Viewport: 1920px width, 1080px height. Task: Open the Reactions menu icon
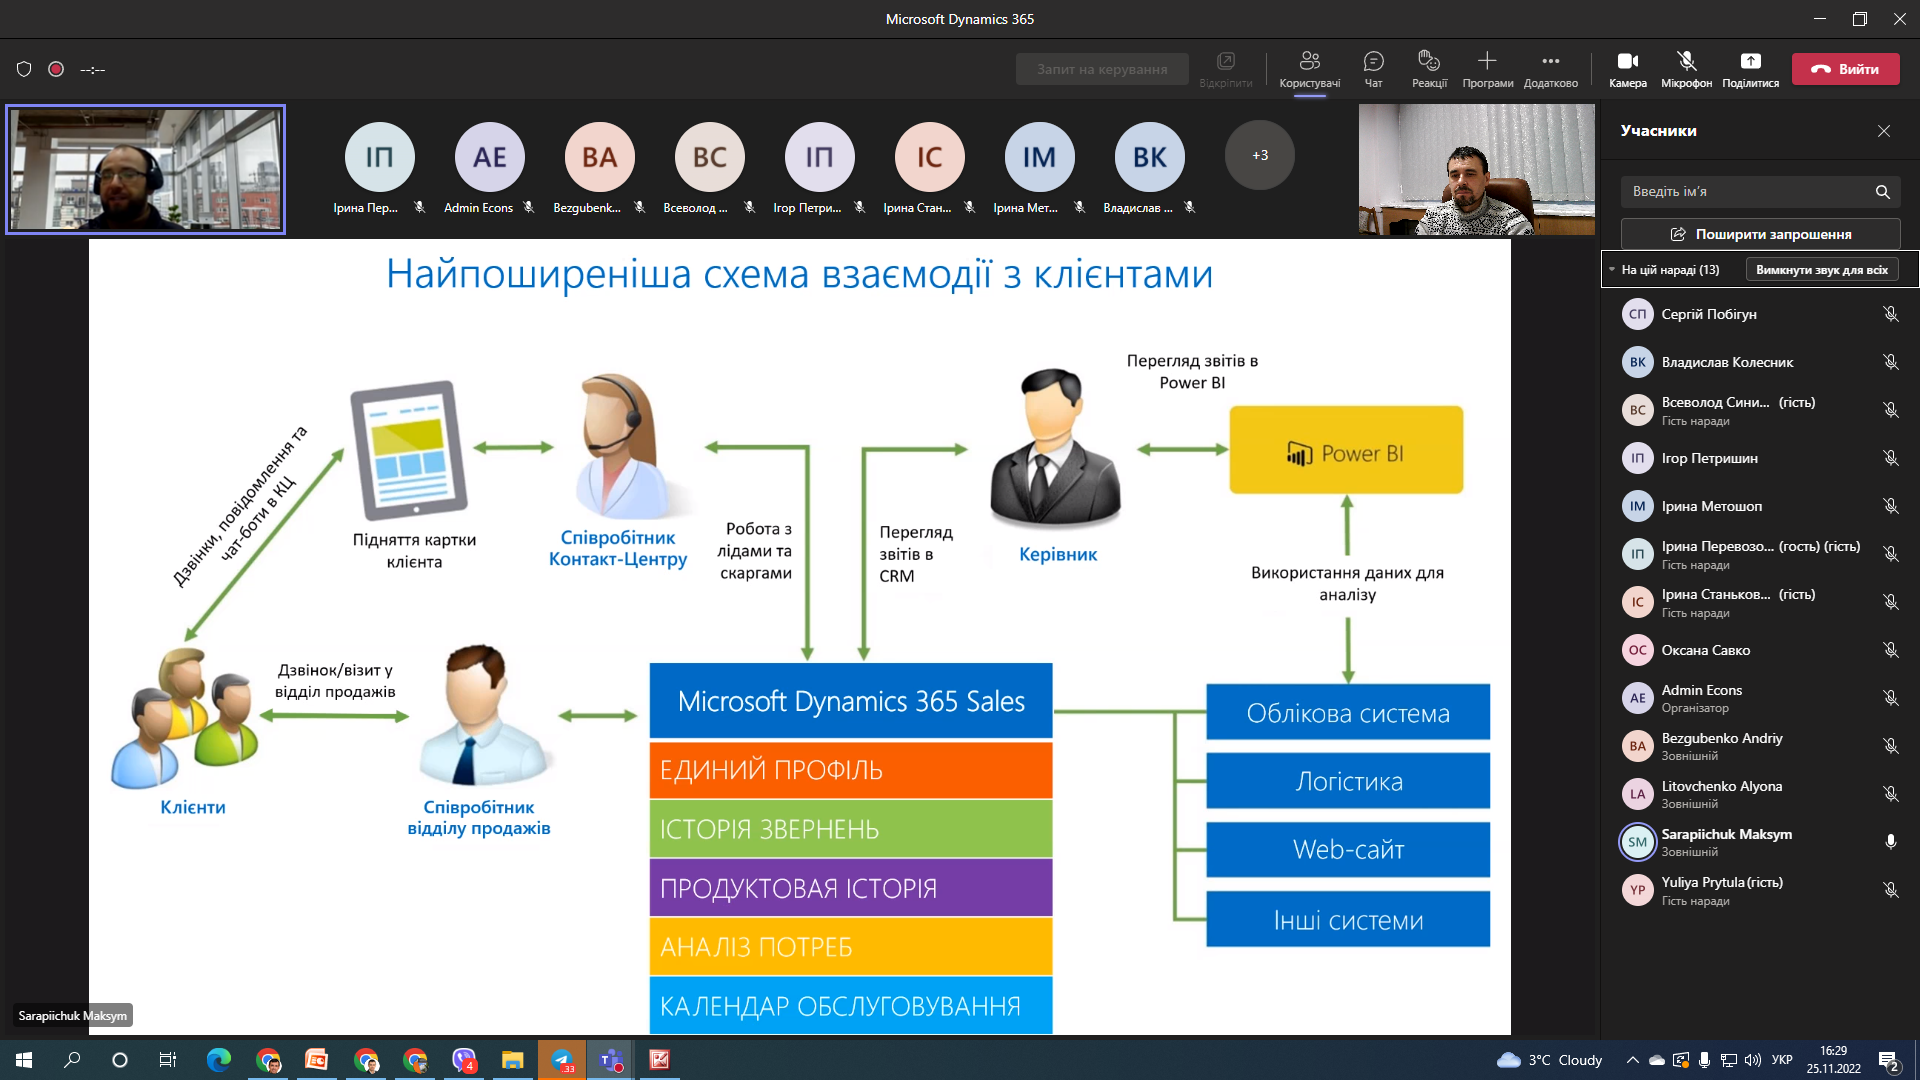1429,62
